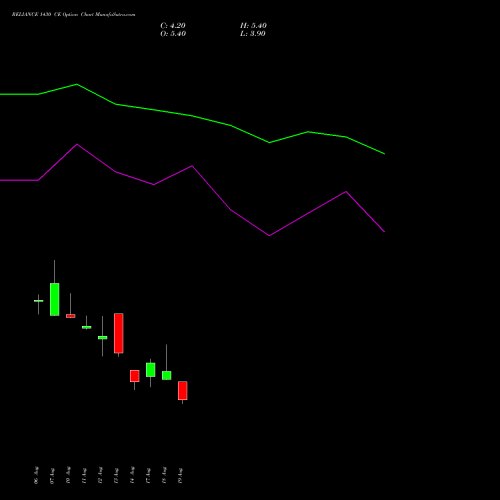Click the low value 'L: 3.90'
This screenshot has width=500, height=500.
click(253, 34)
